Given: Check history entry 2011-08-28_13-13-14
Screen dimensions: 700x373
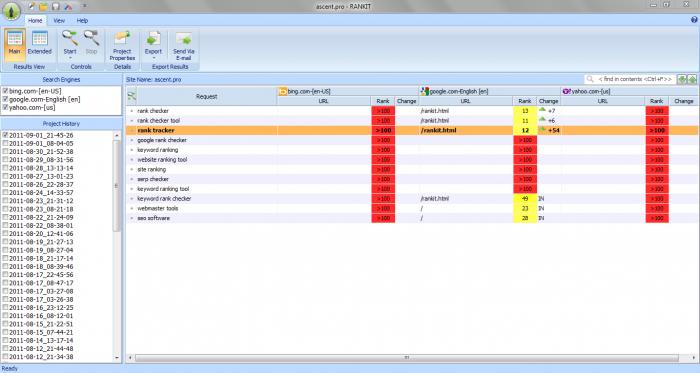Looking at the screenshot, I should pyautogui.click(x=5, y=168).
